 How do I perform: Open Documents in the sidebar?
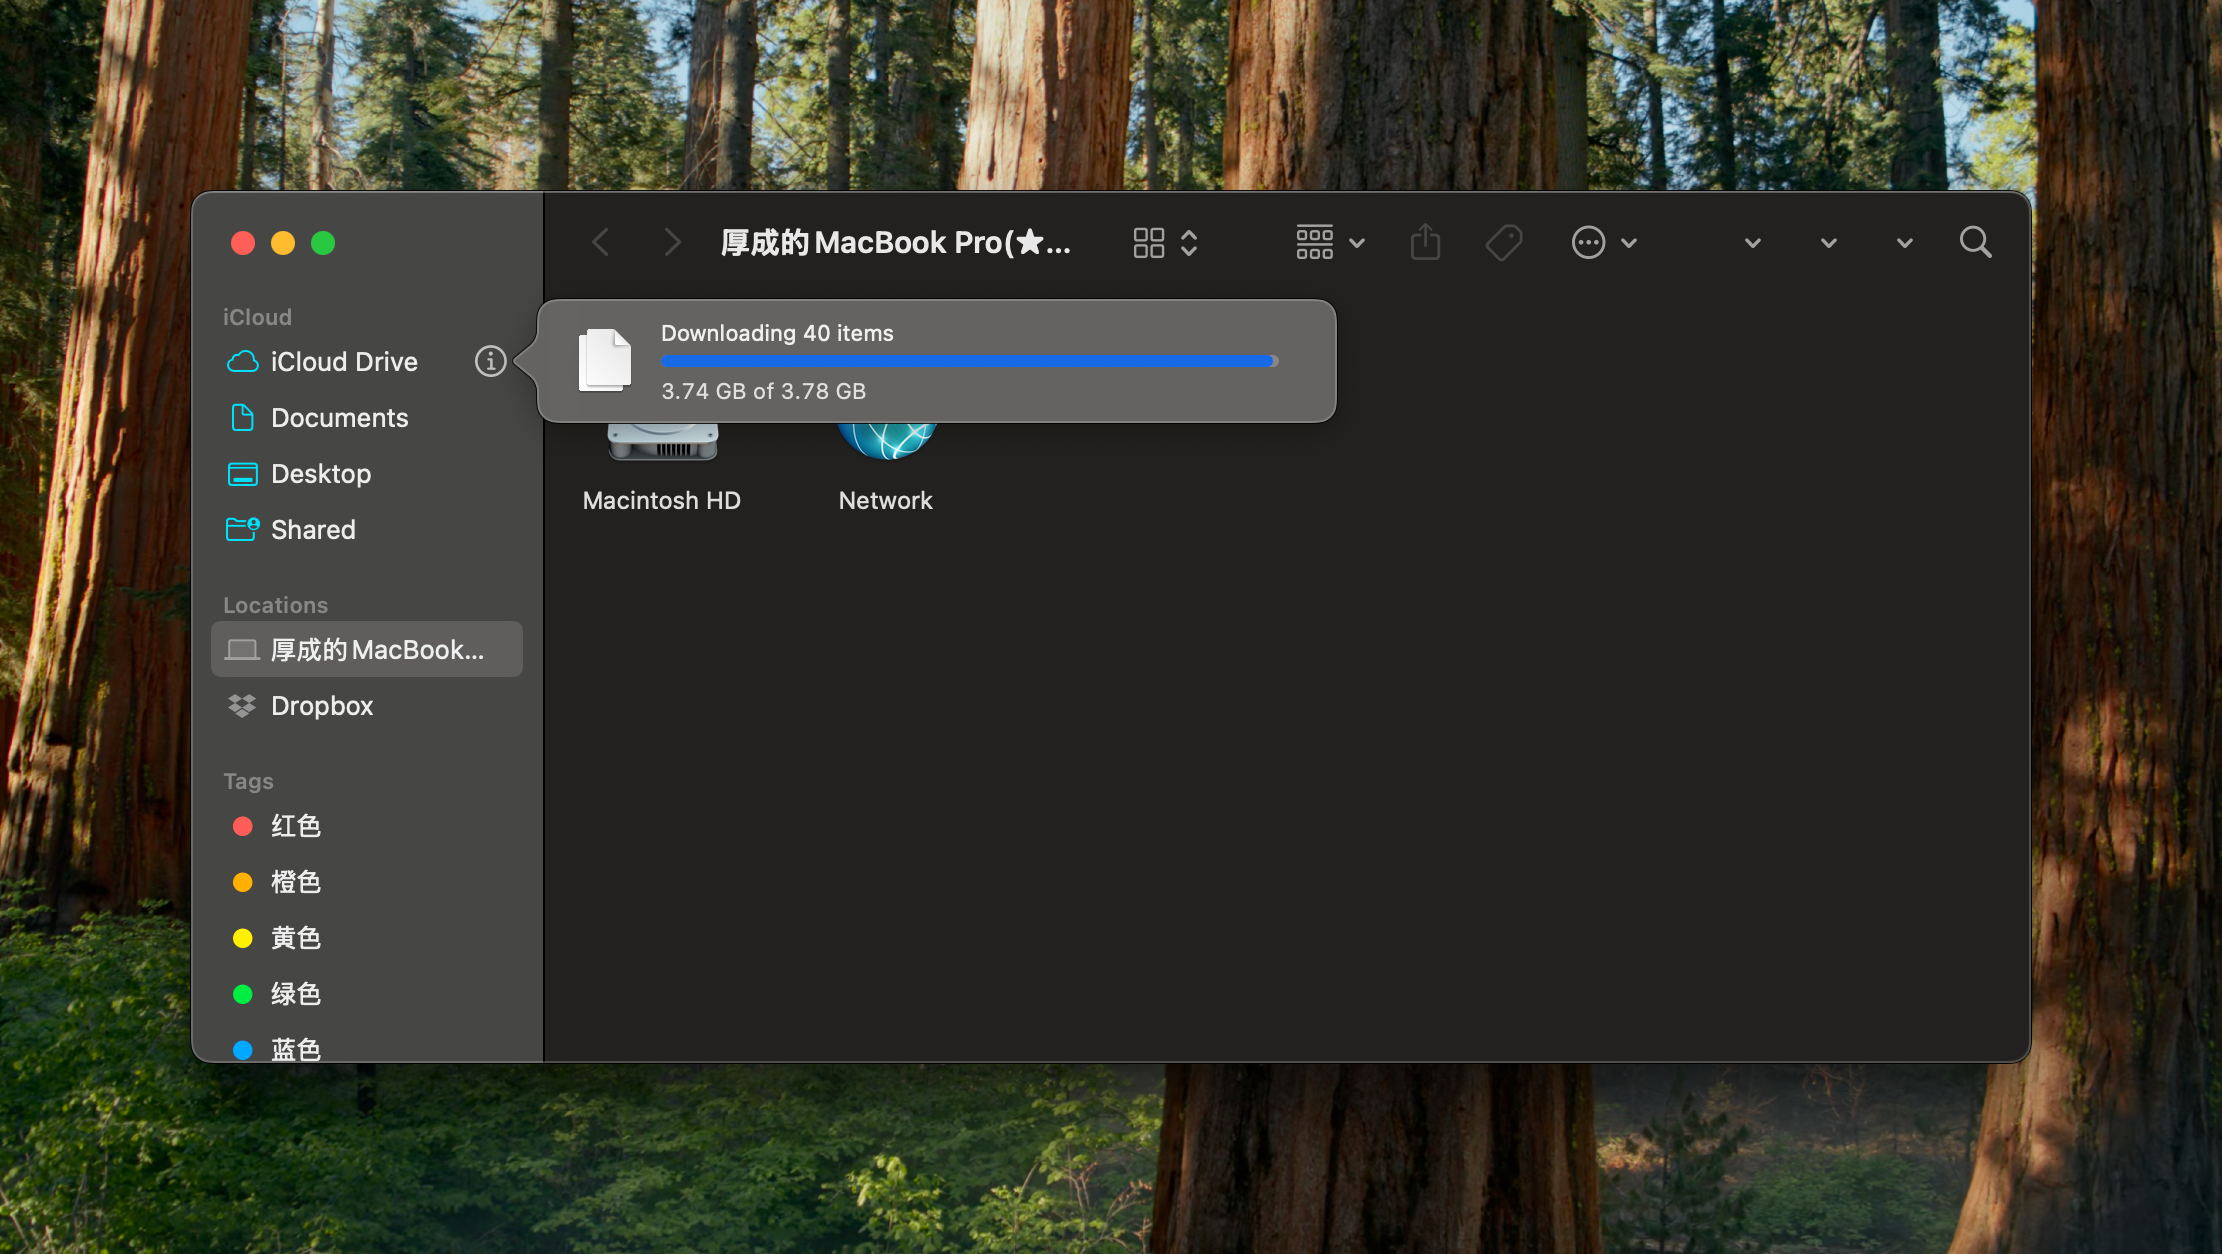click(339, 417)
